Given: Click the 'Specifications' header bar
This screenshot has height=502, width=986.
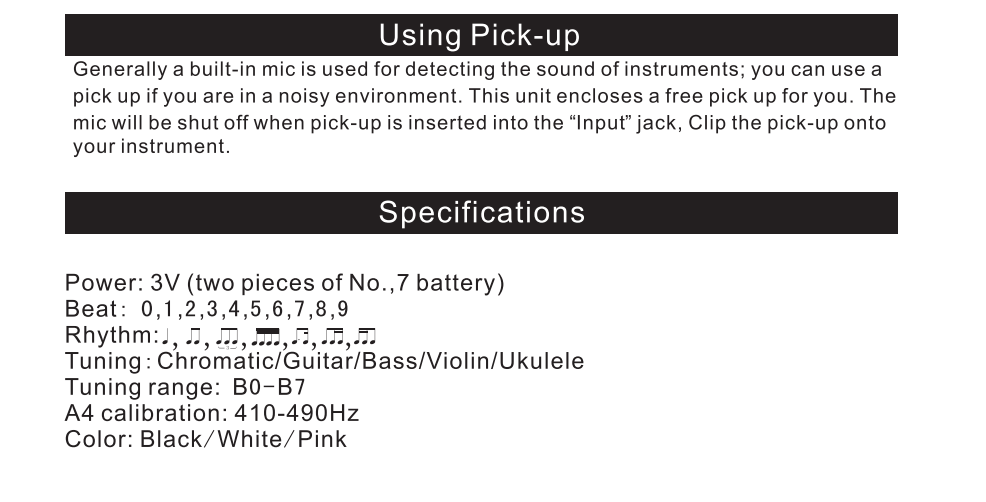Looking at the screenshot, I should tap(481, 213).
